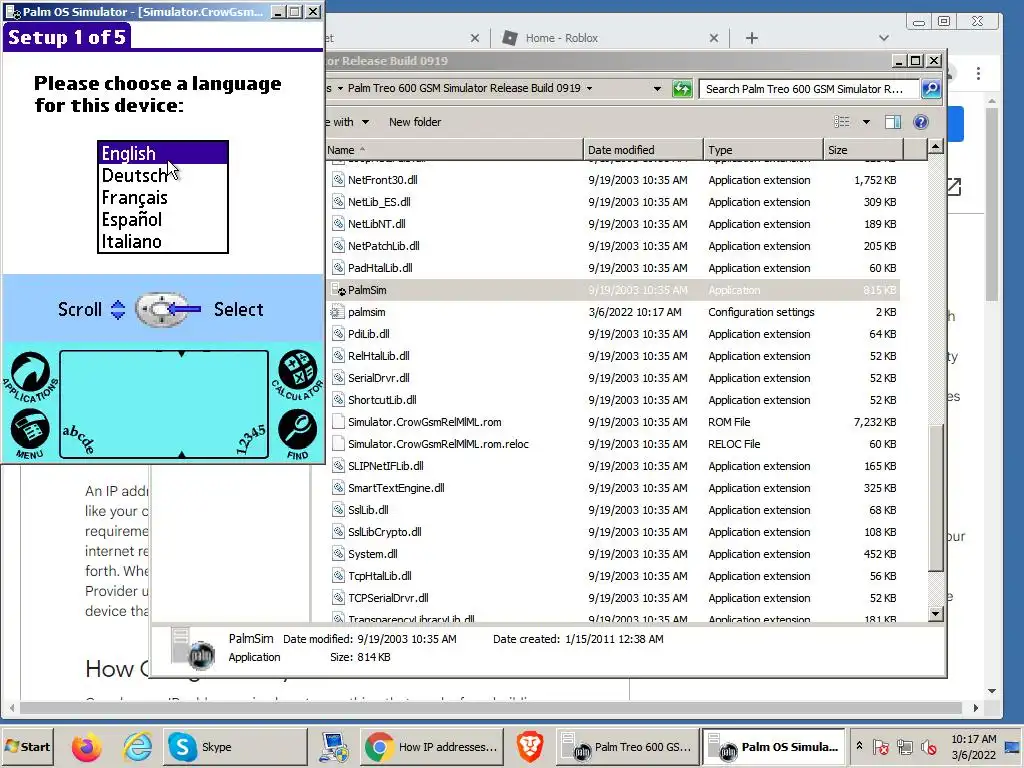Sort files by Name column
The width and height of the screenshot is (1024, 768).
(453, 150)
